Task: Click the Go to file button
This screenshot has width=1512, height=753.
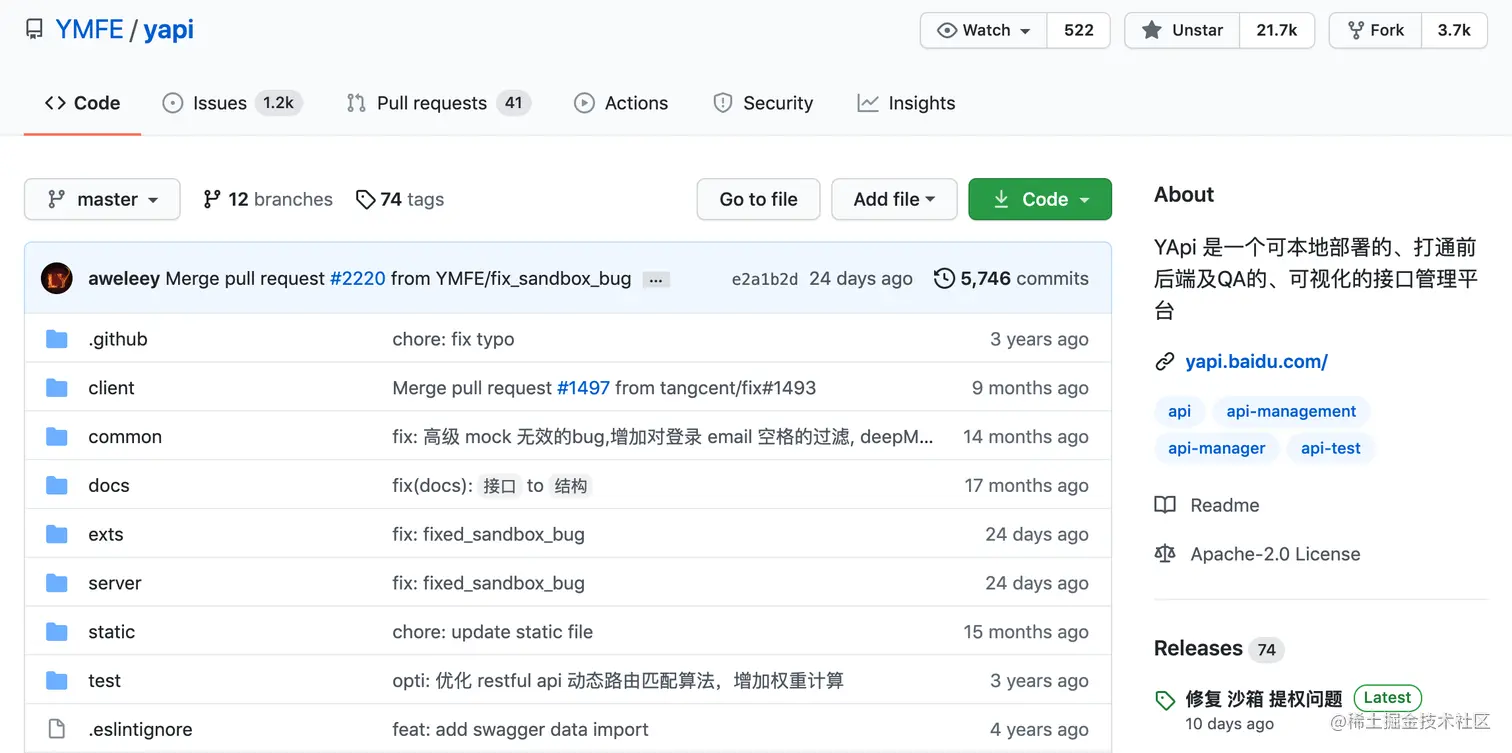Action: (x=758, y=199)
